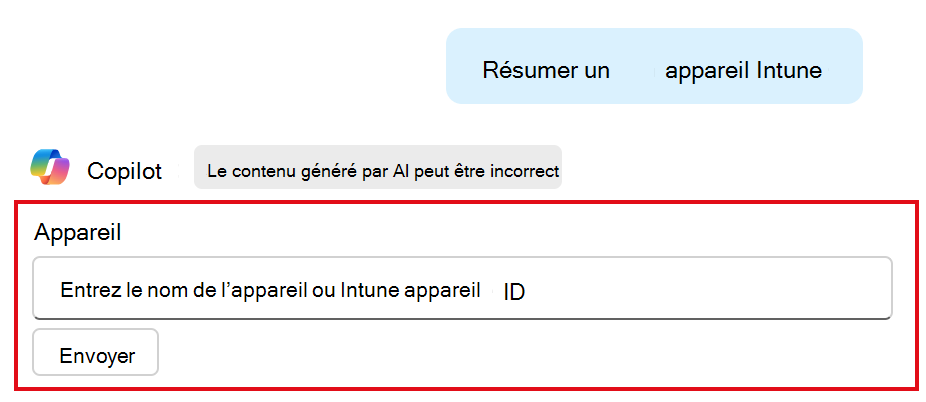Click the 'Entrez le nom' placeholder text
The height and width of the screenshot is (402, 926).
[x=120, y=290]
